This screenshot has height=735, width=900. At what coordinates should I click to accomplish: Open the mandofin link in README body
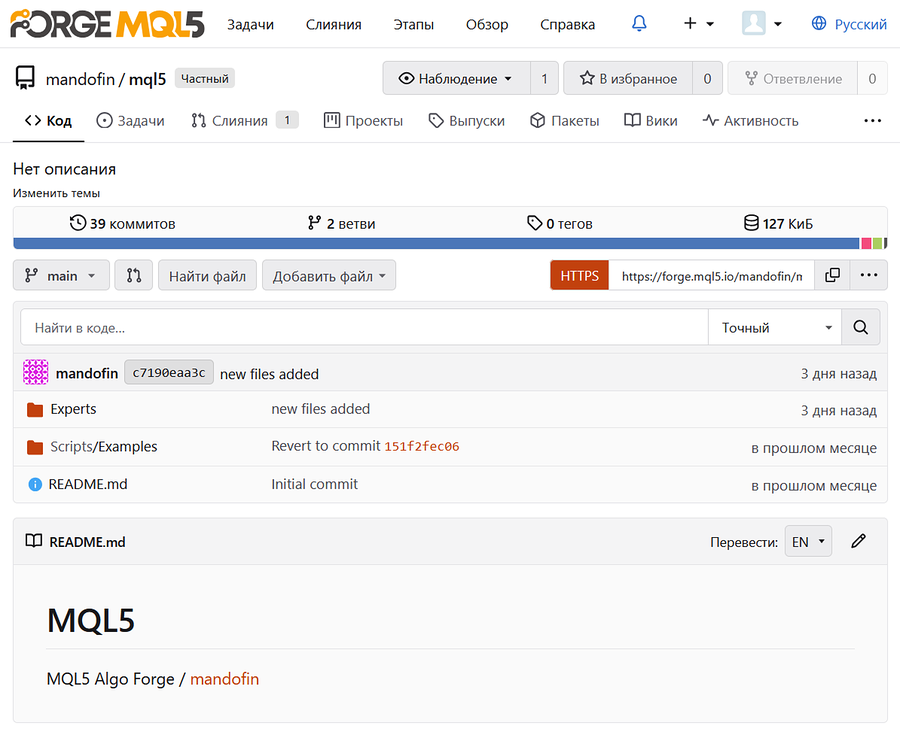(224, 679)
